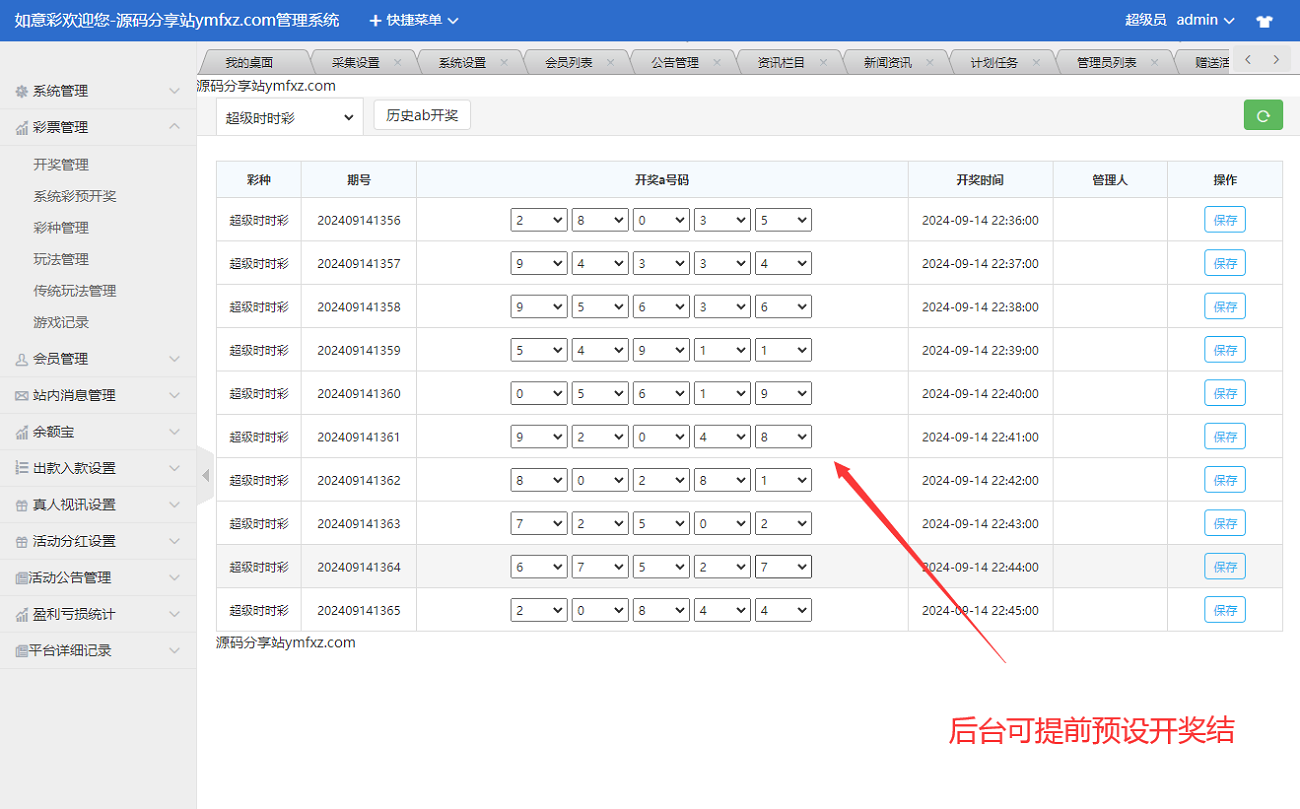Open first digit dropdown for period 202409141356

pos(538,220)
